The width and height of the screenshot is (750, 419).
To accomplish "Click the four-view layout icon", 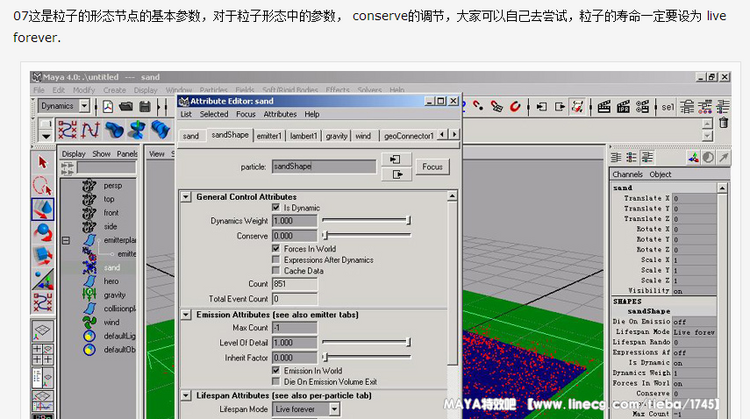I will (x=43, y=354).
